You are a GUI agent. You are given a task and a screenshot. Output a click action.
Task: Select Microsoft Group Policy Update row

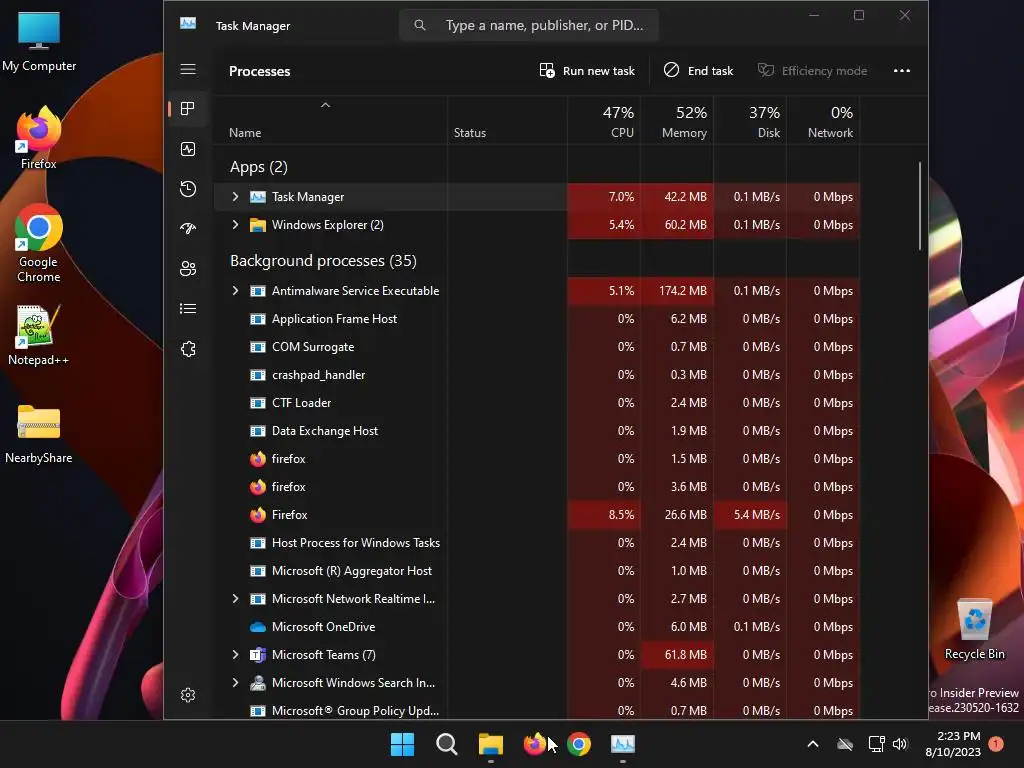click(536, 710)
